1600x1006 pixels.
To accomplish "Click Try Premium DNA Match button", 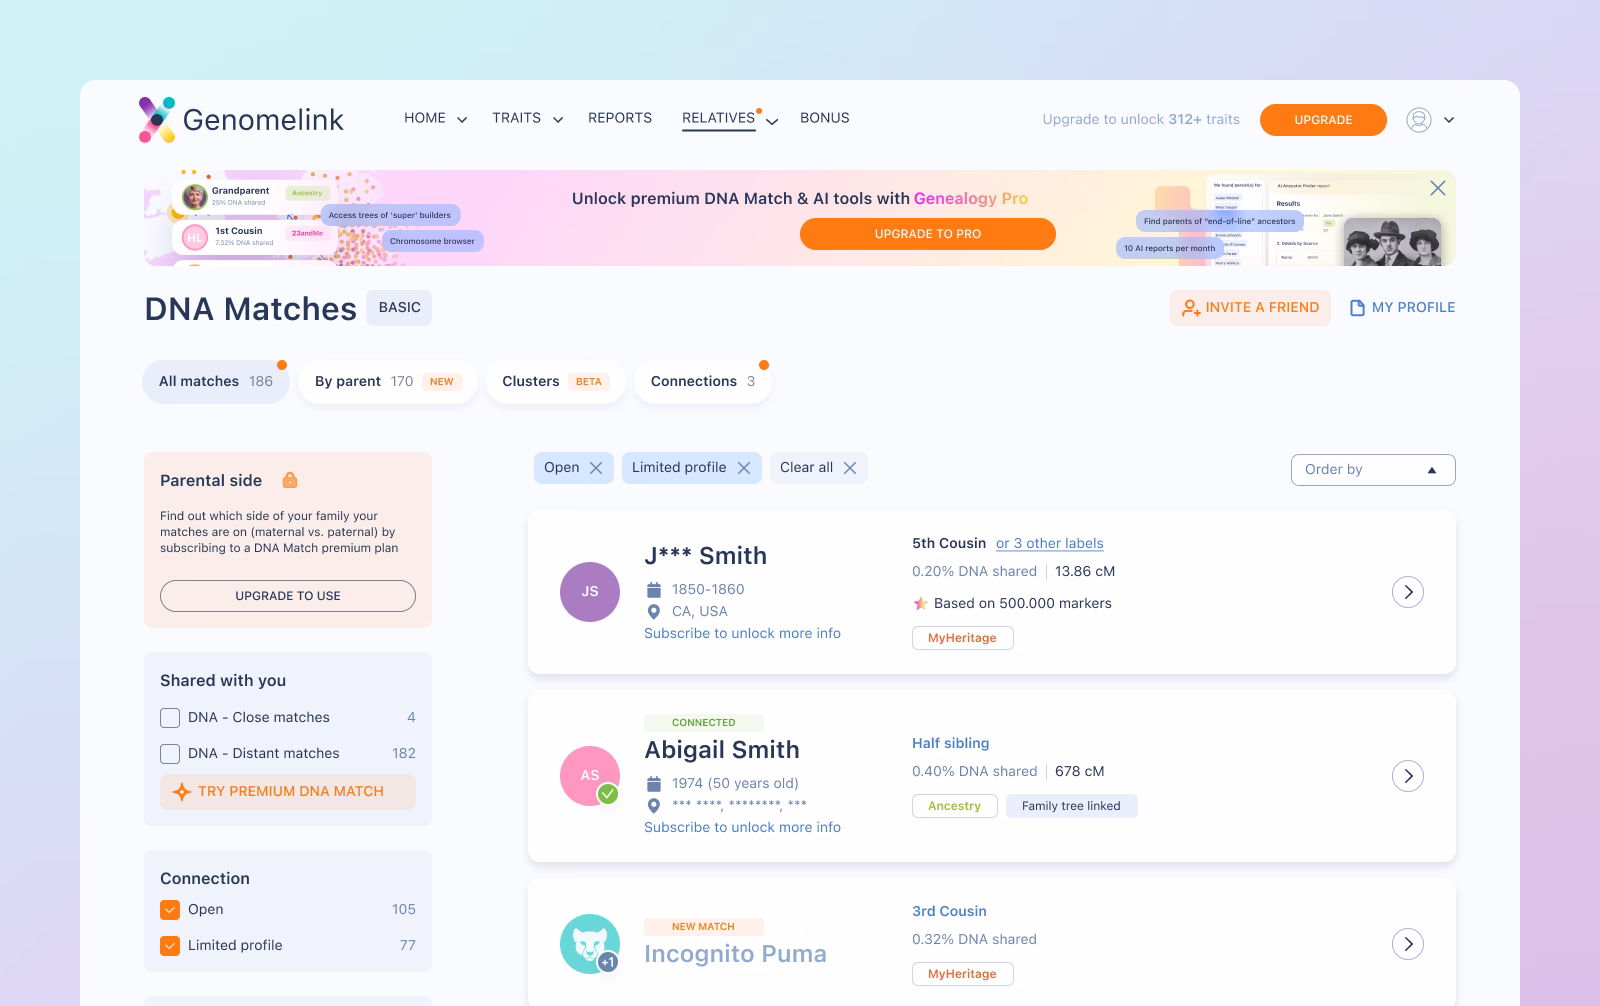I will click(288, 792).
